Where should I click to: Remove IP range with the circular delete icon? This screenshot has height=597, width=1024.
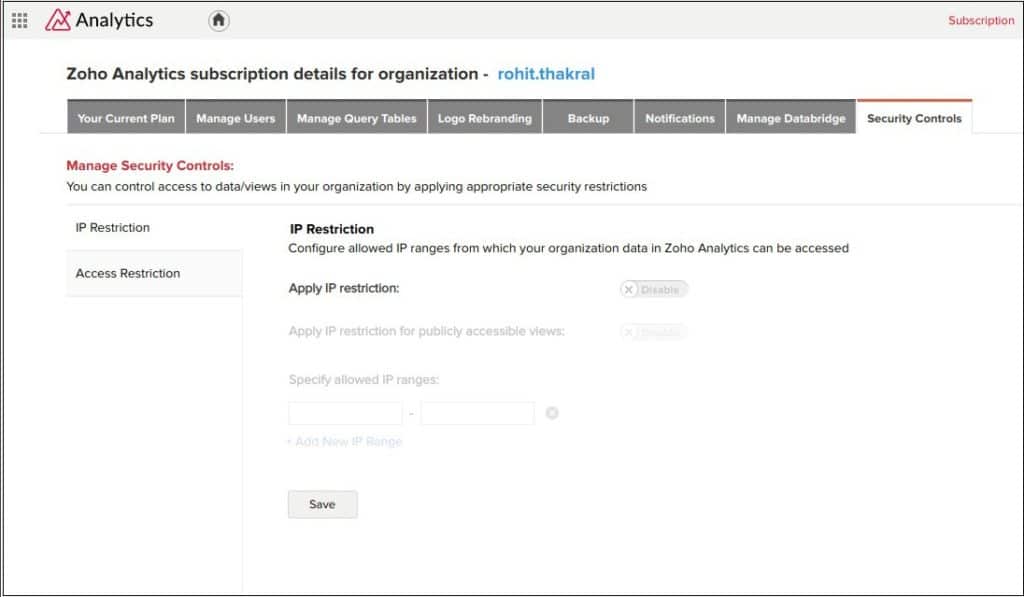click(x=552, y=413)
